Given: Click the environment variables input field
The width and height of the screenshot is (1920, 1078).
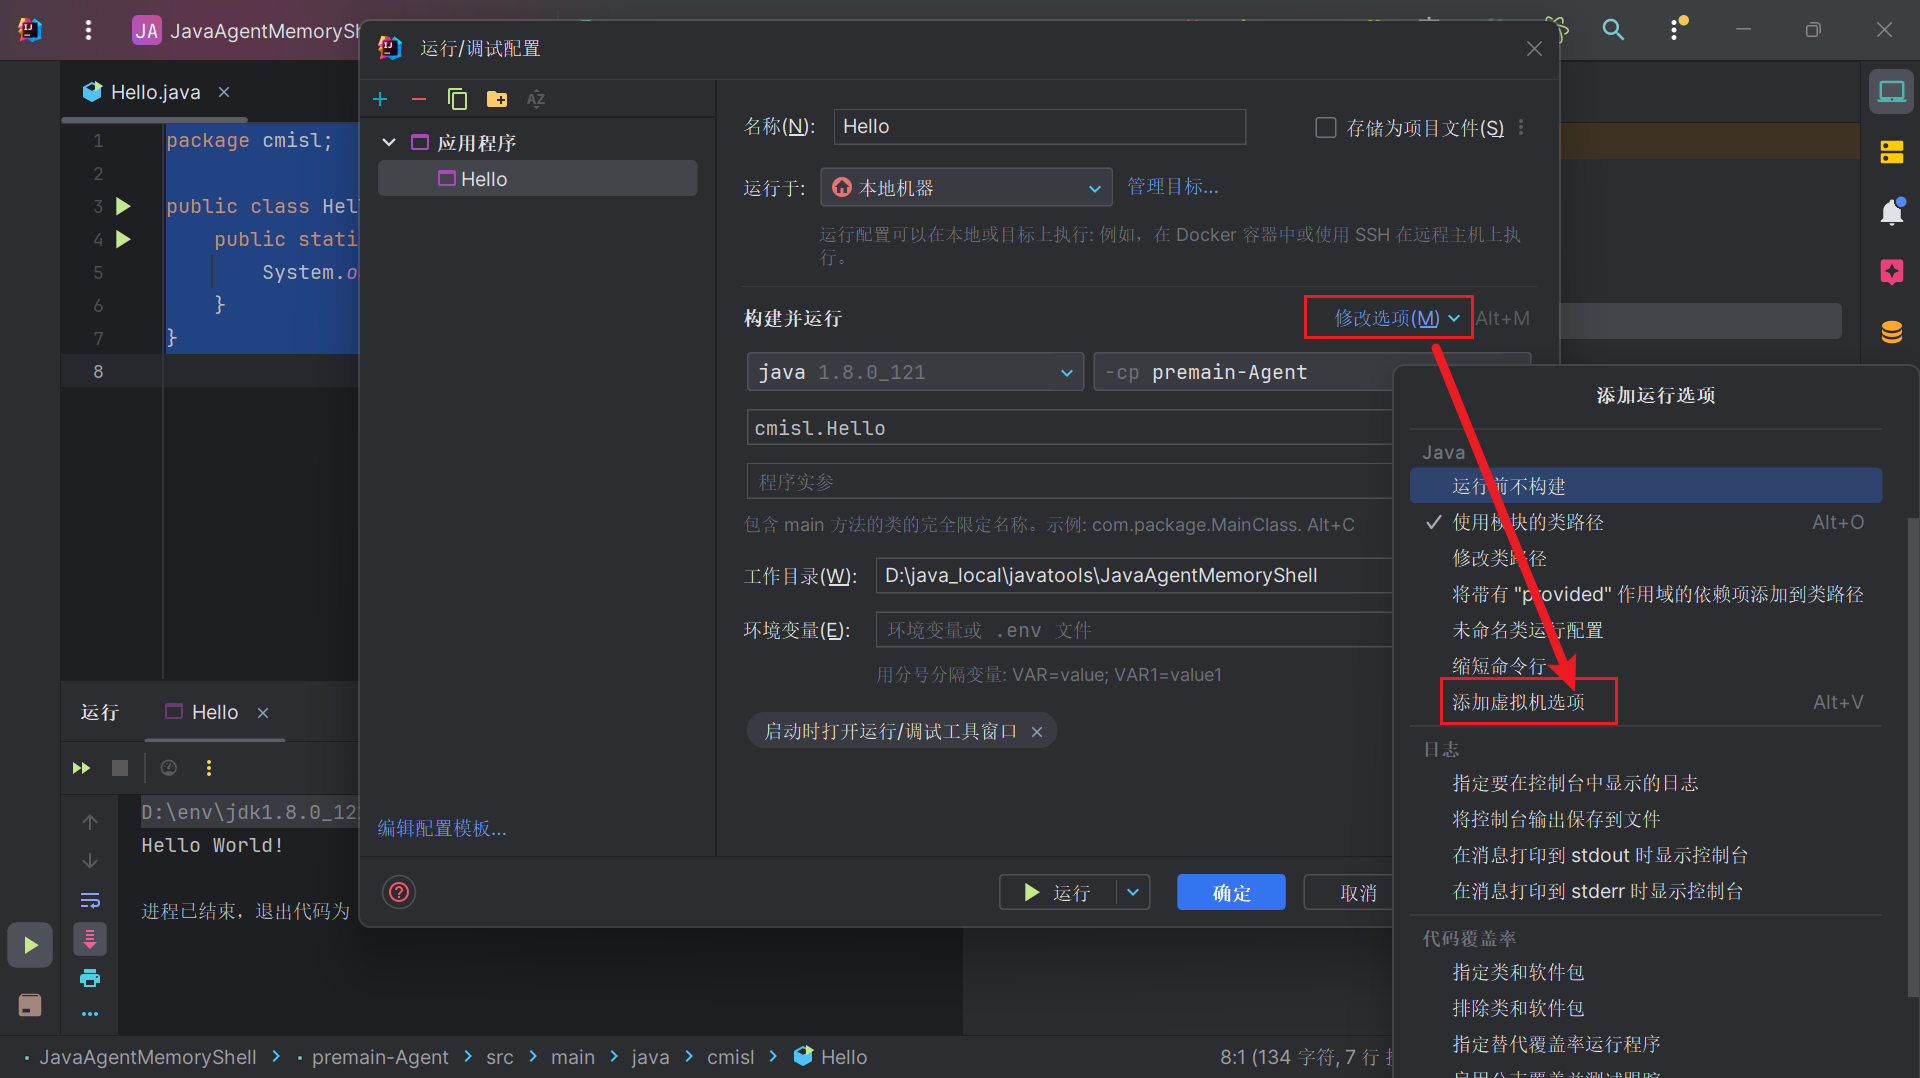Looking at the screenshot, I should (1134, 630).
